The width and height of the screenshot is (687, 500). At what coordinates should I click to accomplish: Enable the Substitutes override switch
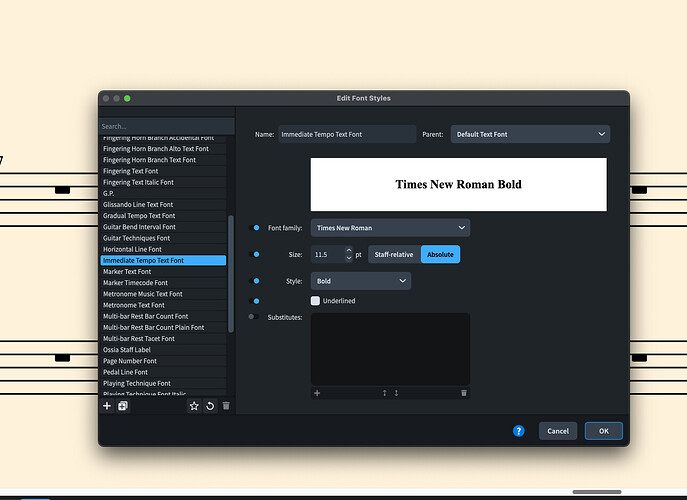click(x=253, y=316)
